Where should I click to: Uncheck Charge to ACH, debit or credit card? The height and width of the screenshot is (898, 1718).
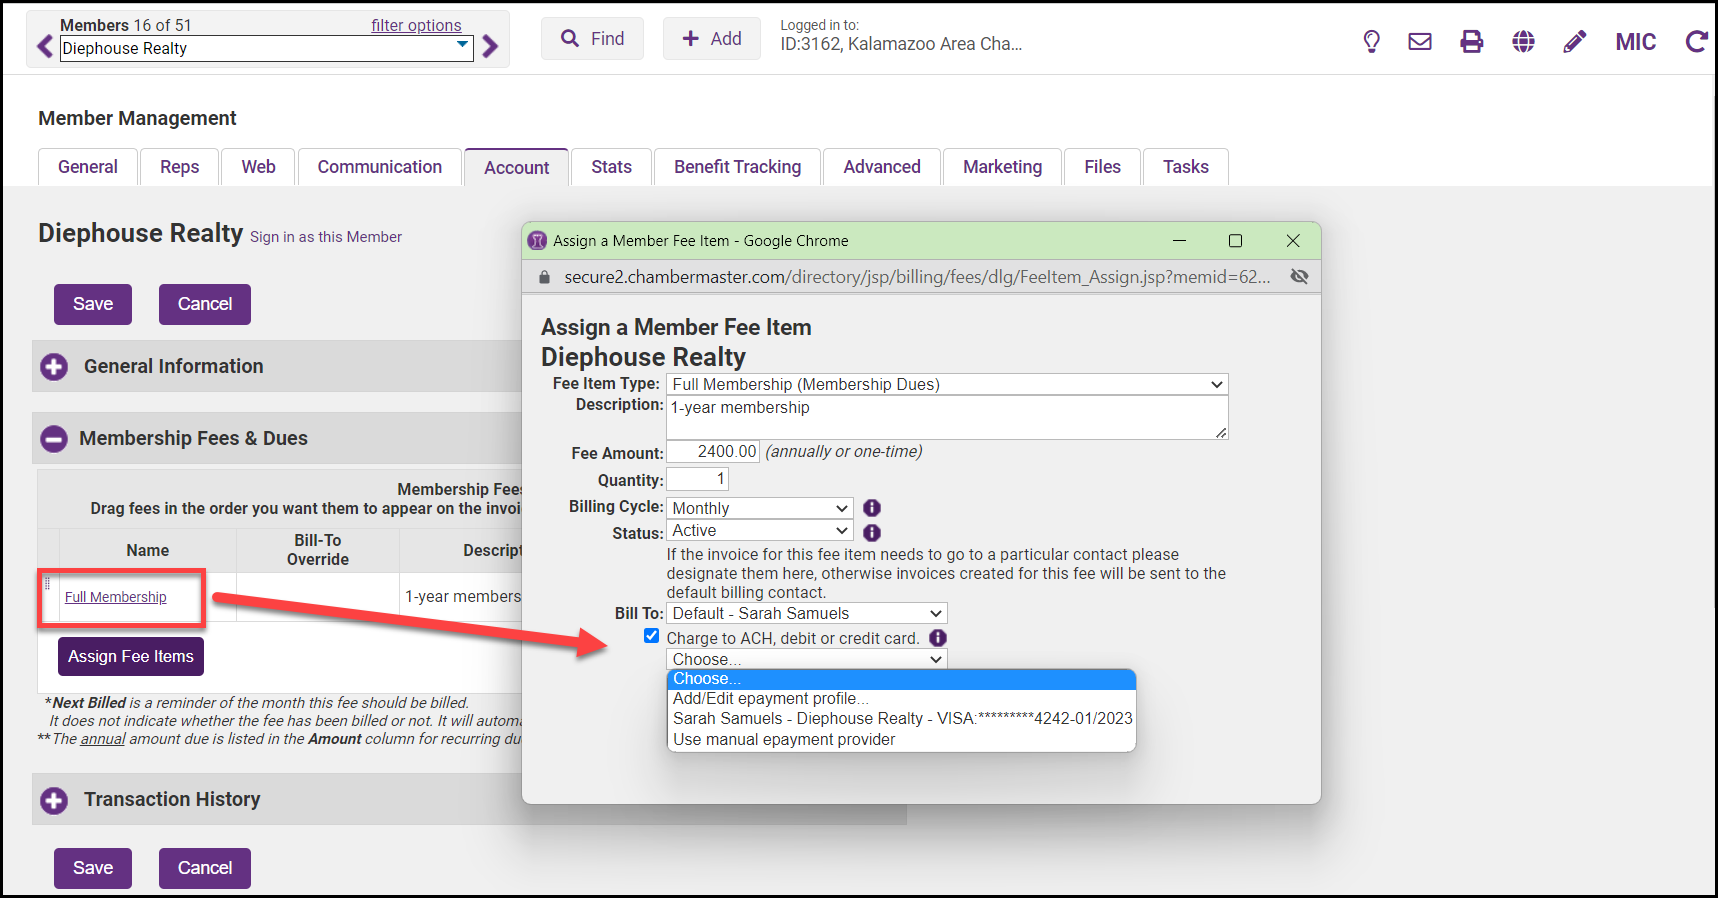click(x=652, y=636)
